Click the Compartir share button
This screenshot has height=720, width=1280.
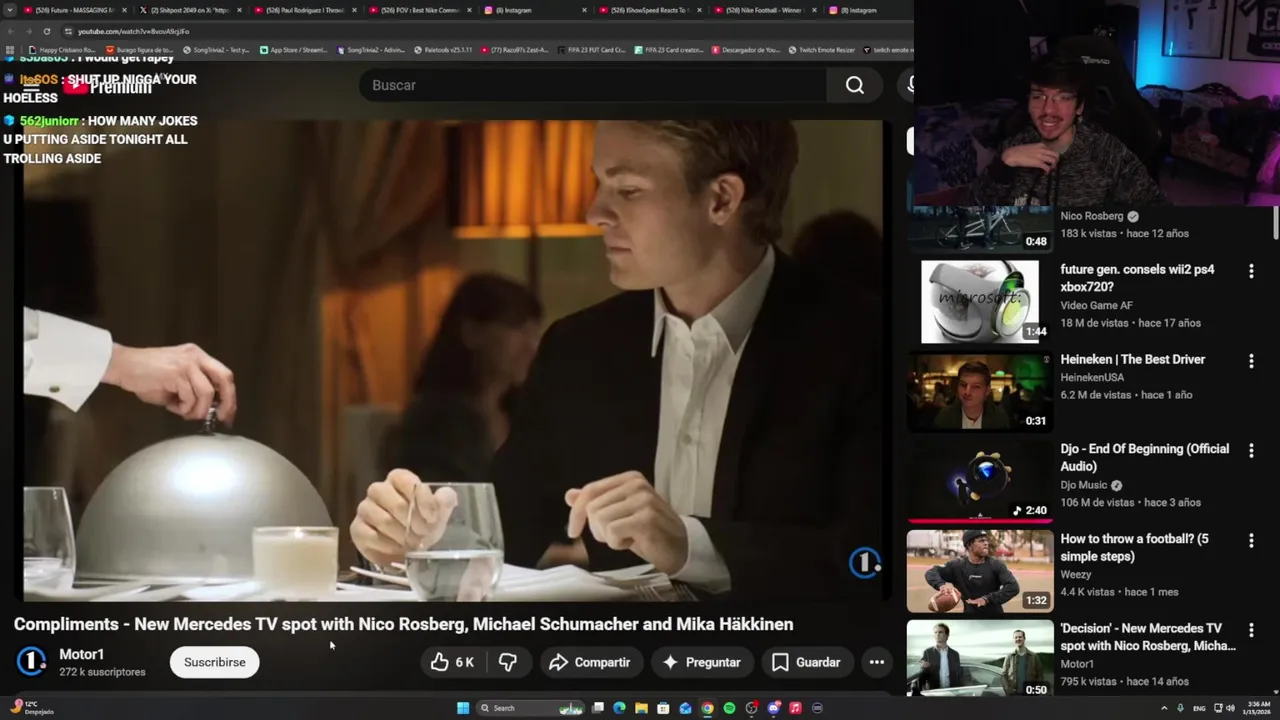(590, 662)
